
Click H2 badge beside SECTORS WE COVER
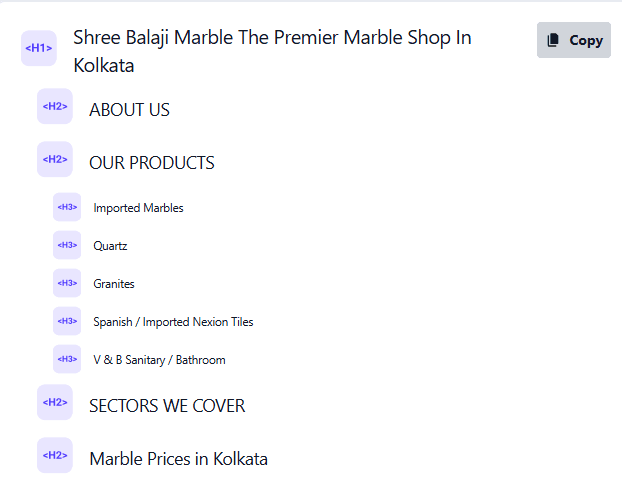pyautogui.click(x=55, y=402)
